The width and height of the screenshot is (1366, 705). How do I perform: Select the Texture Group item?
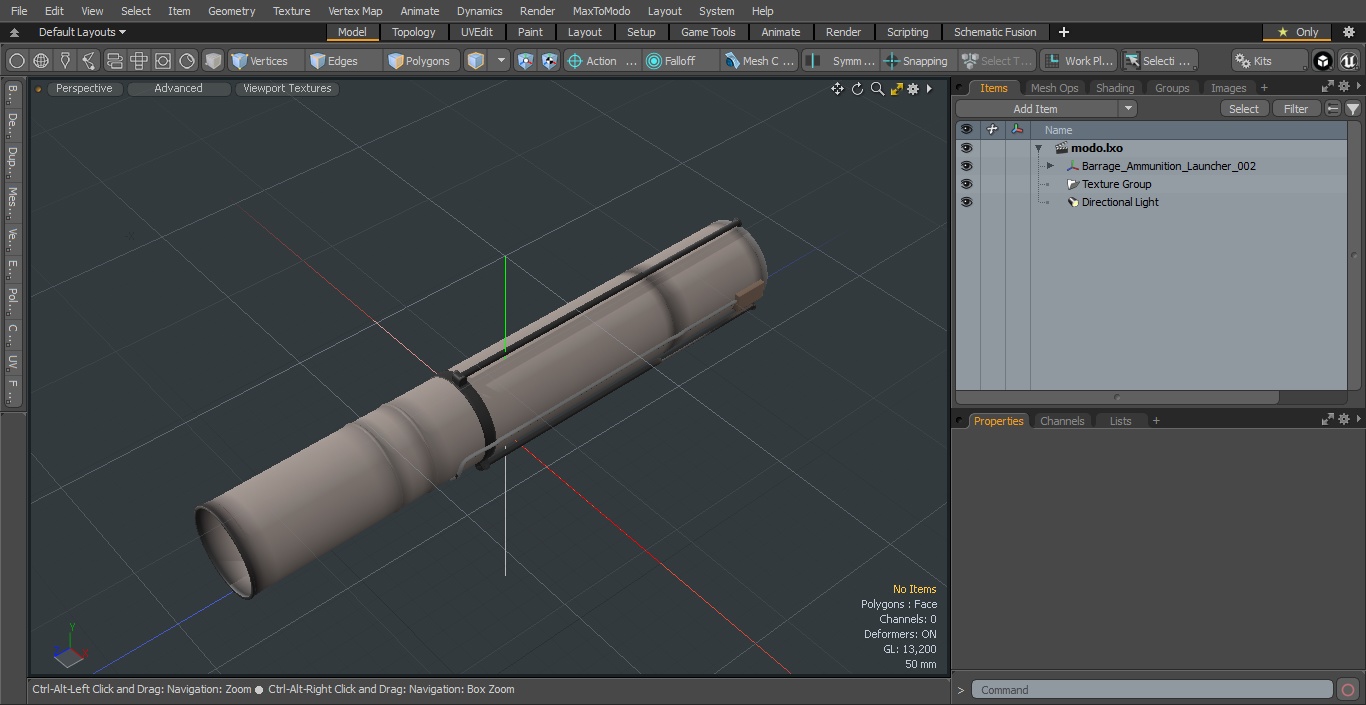[x=1116, y=184]
